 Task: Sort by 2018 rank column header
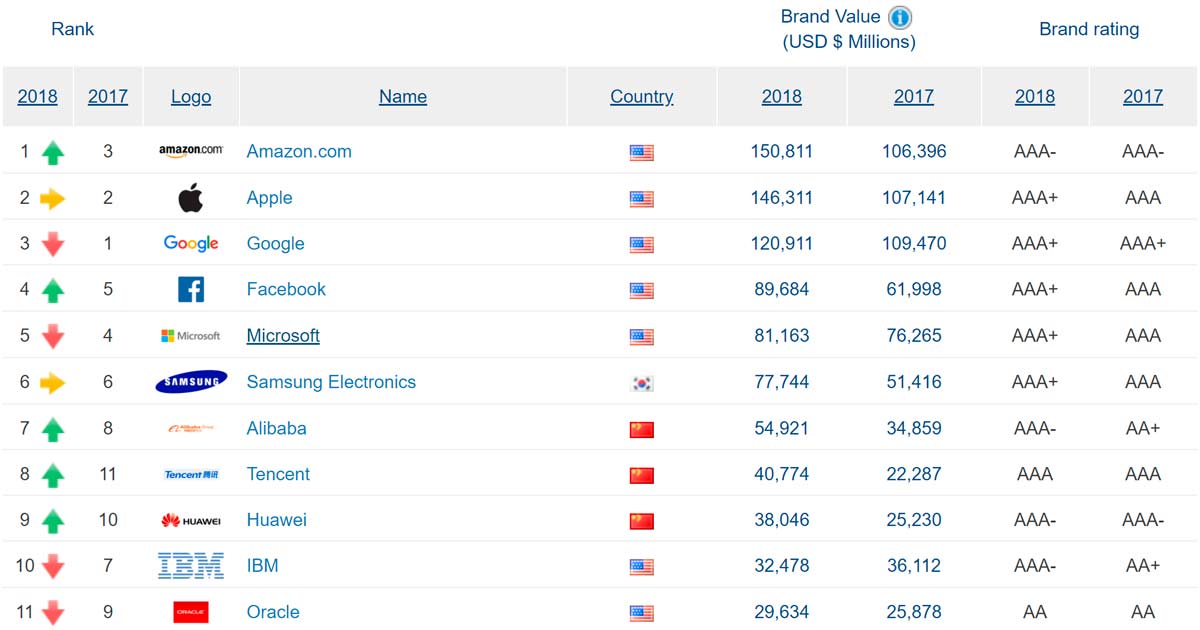coord(38,97)
